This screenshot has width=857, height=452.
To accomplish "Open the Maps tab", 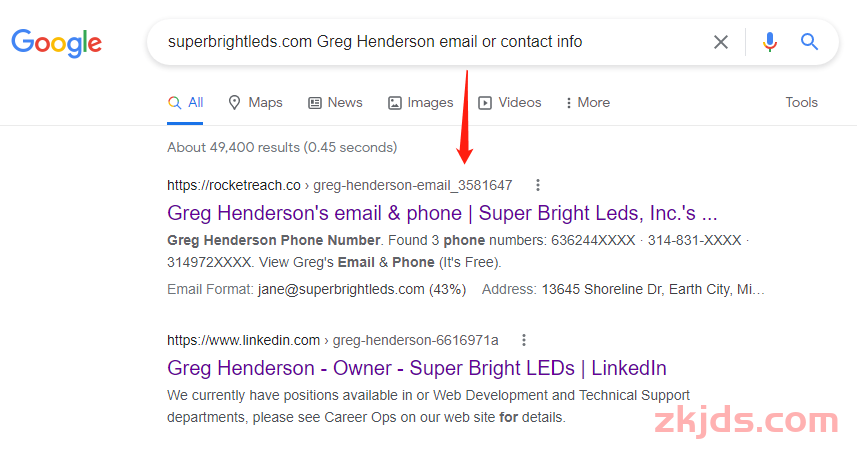I will [255, 102].
